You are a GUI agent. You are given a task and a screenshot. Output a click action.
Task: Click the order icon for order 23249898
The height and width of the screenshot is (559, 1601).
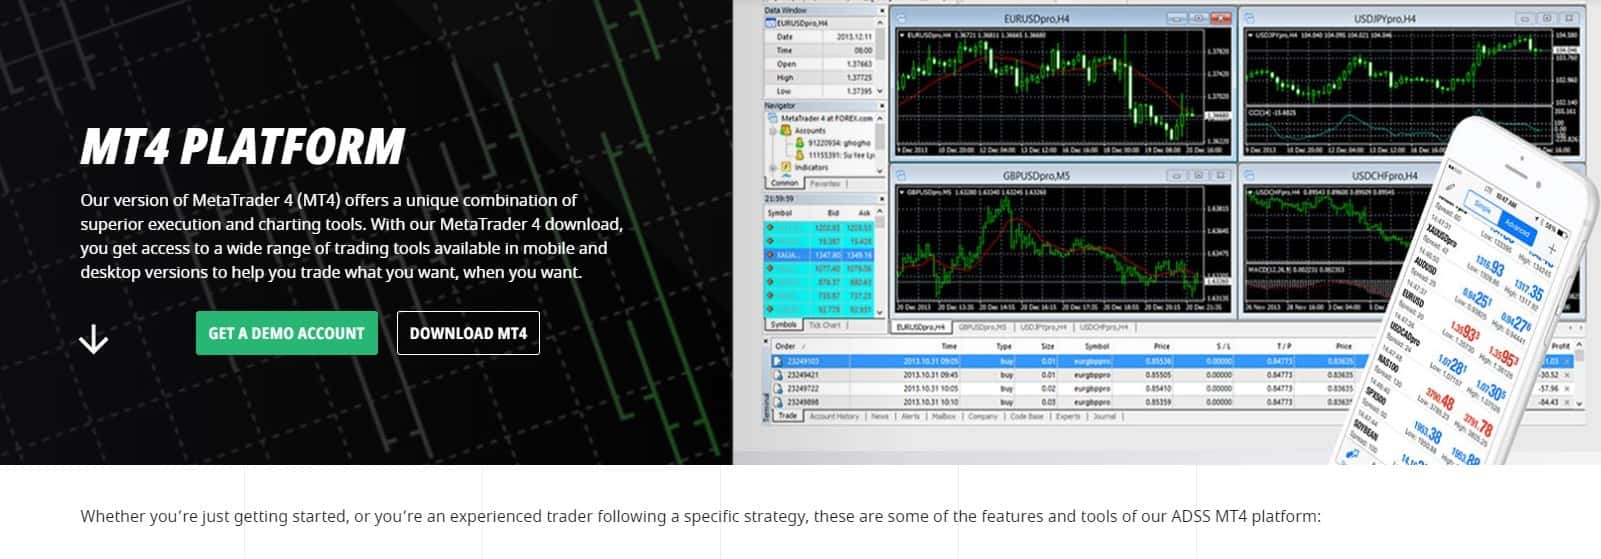pyautogui.click(x=778, y=402)
